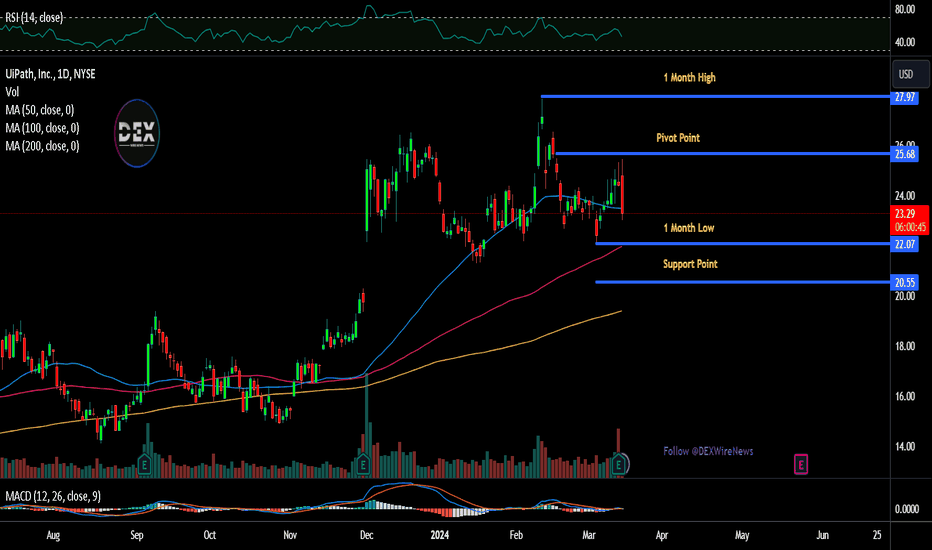Click the 1 Month Low annotation text

[x=689, y=228]
